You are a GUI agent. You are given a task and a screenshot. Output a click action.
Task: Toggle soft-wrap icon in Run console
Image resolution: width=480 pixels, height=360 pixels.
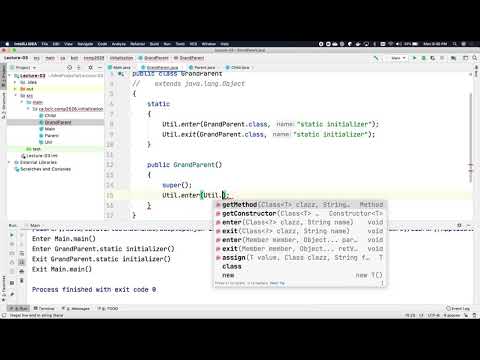click(x=21, y=253)
